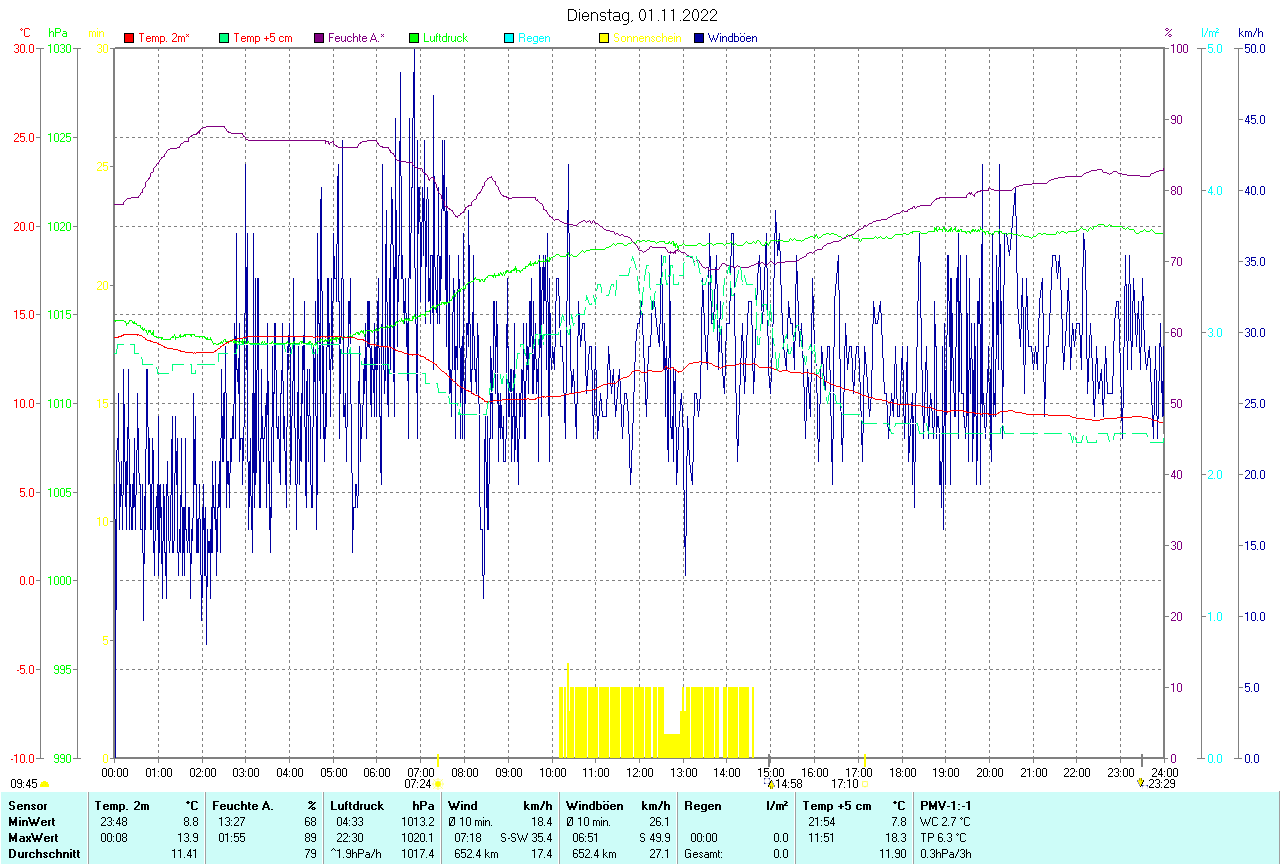1280x864 pixels.
Task: Click the sunset time 17:10
Action: tap(845, 784)
